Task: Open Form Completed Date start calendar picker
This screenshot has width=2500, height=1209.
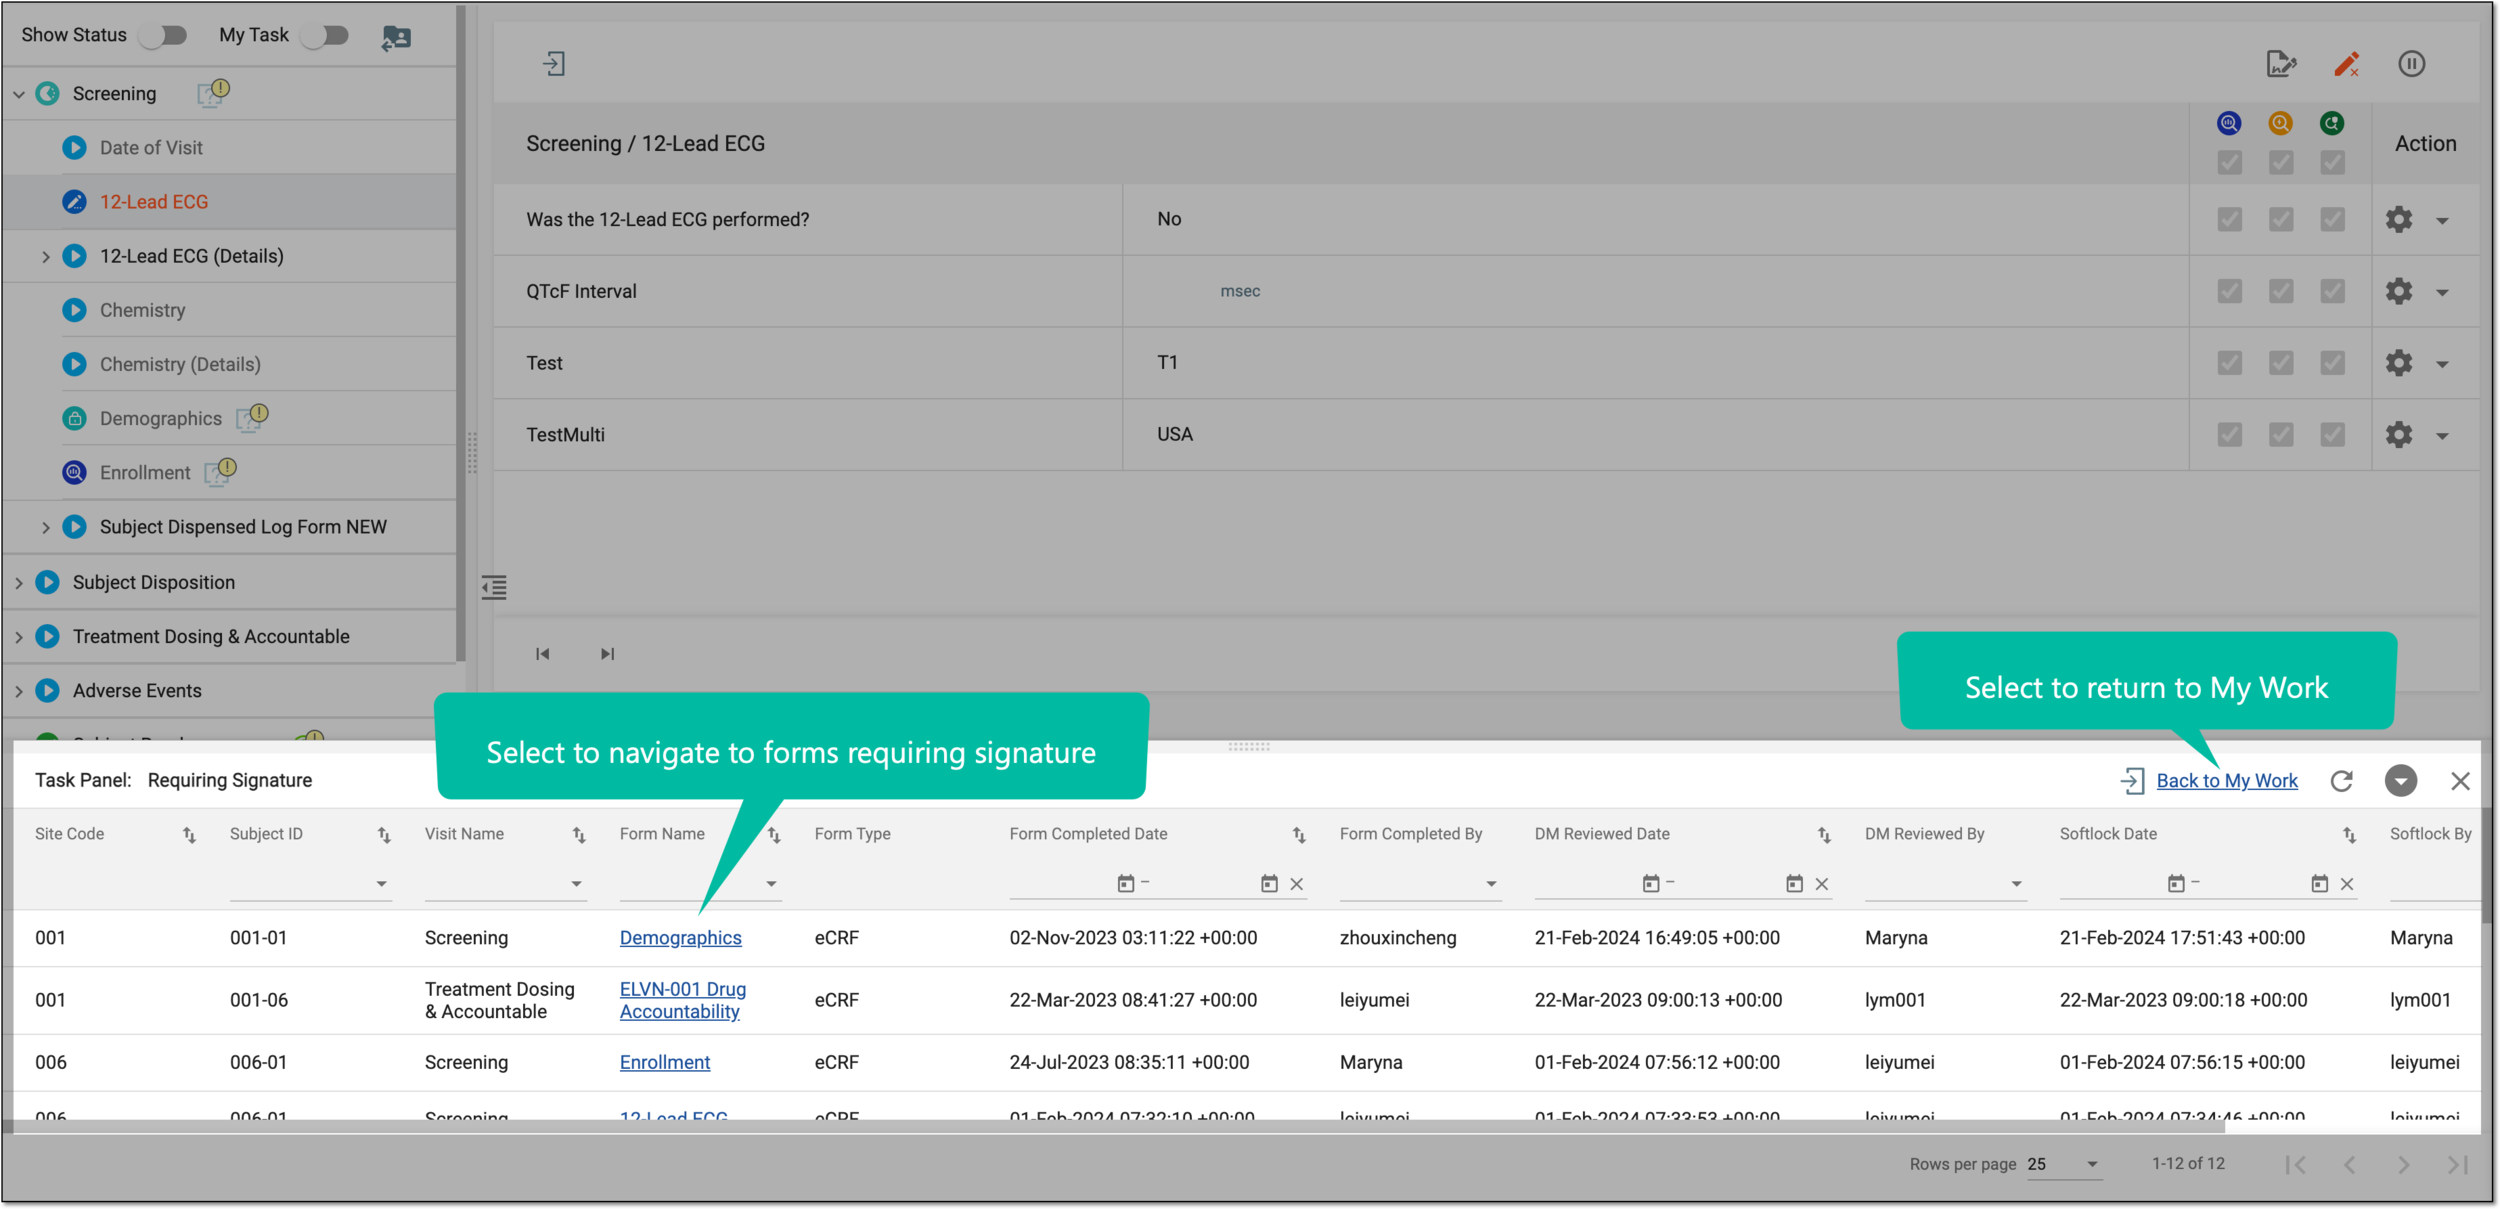Action: [x=1125, y=884]
